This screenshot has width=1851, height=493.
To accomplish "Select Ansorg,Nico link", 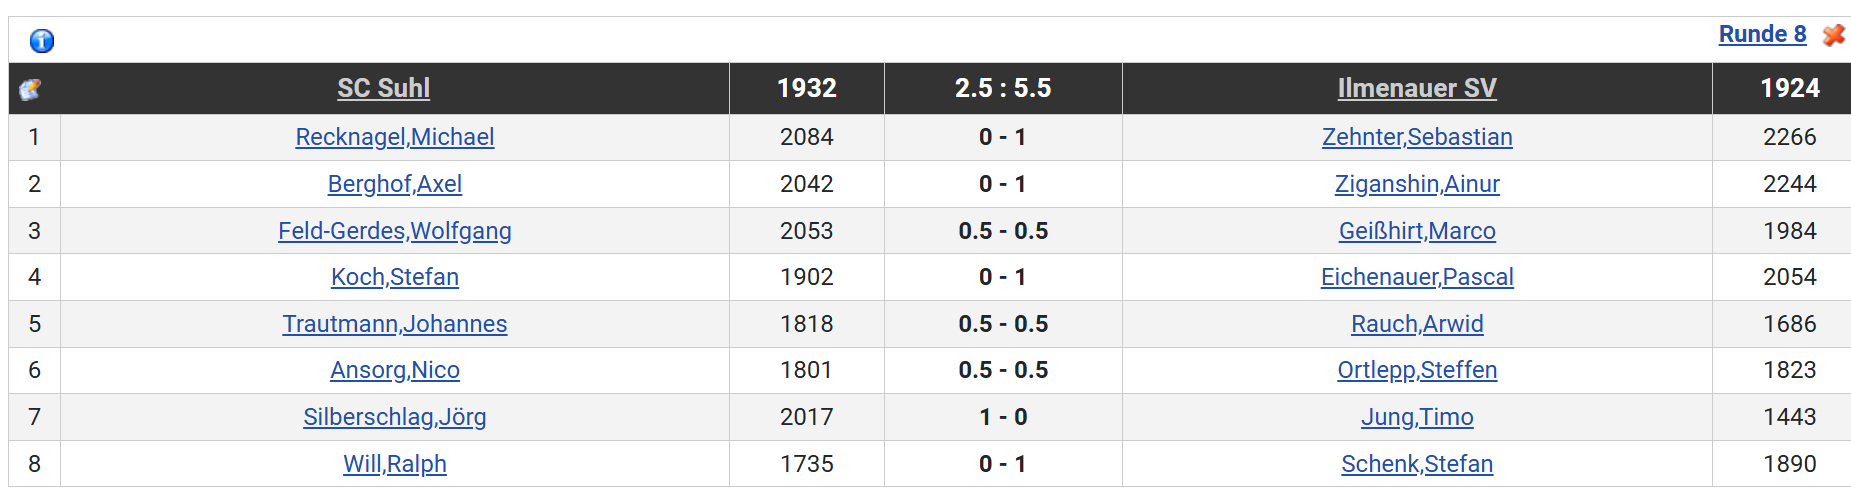I will [x=394, y=370].
